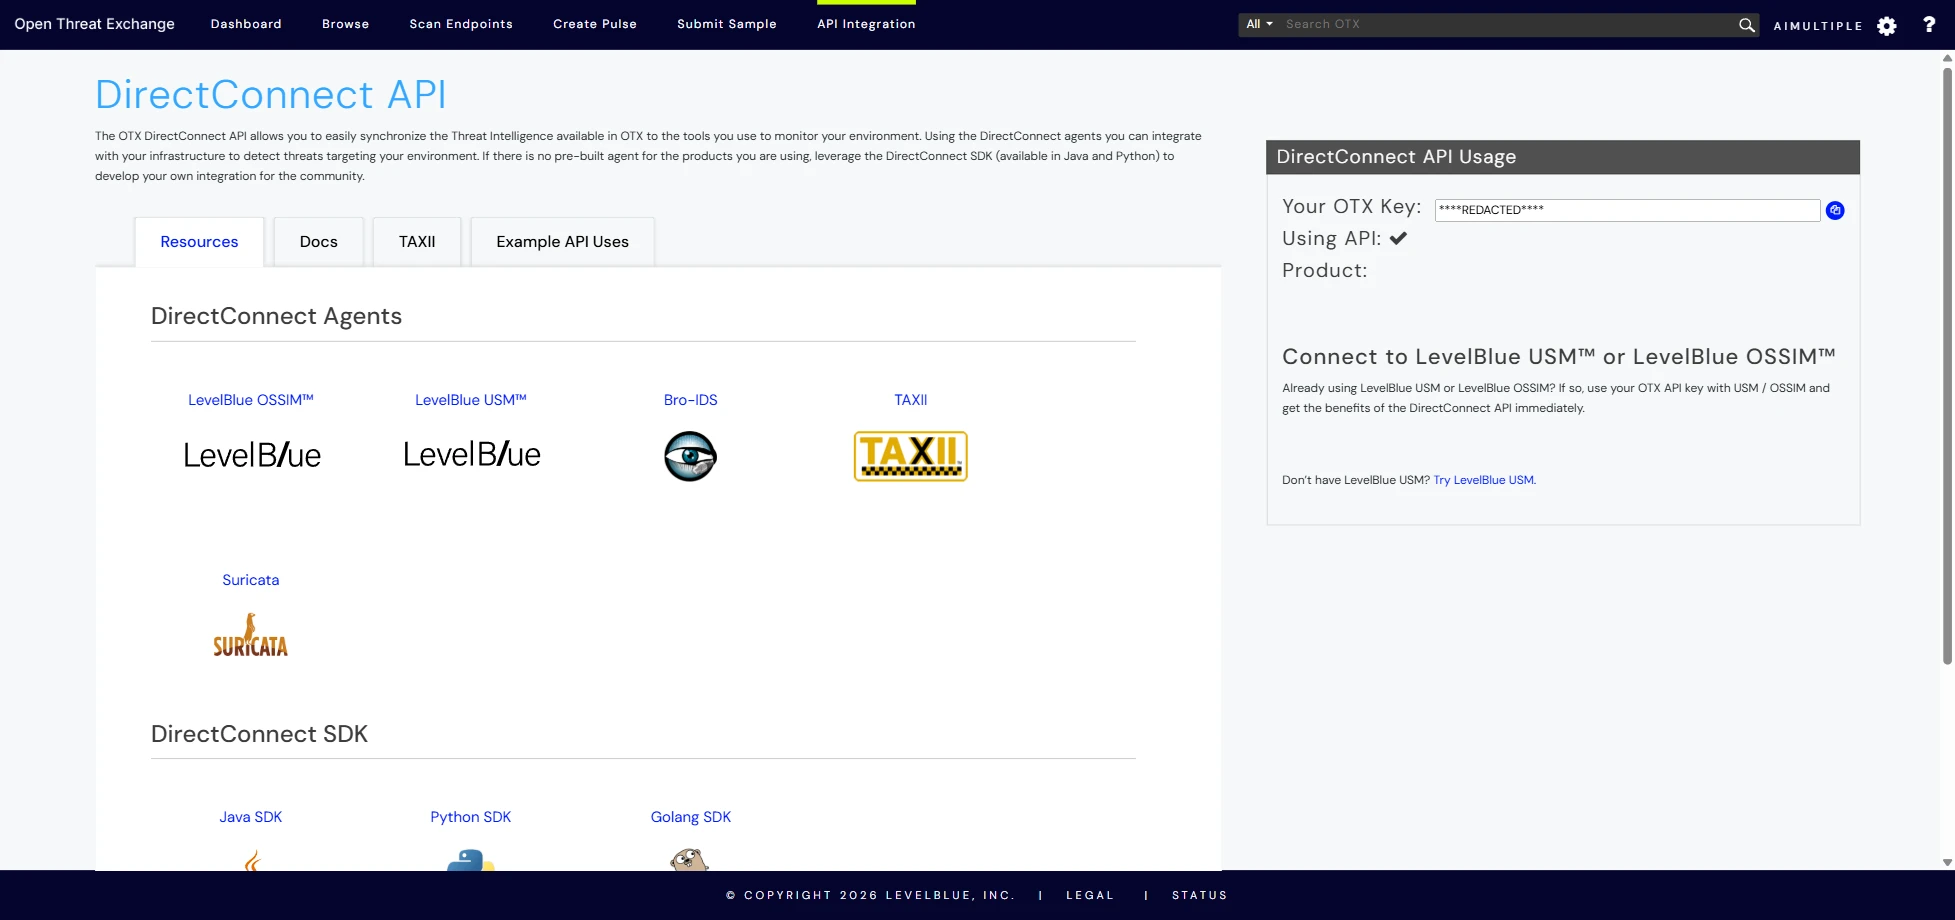Click the DirectConnect Agents section heading
The width and height of the screenshot is (1955, 920).
tap(276, 316)
